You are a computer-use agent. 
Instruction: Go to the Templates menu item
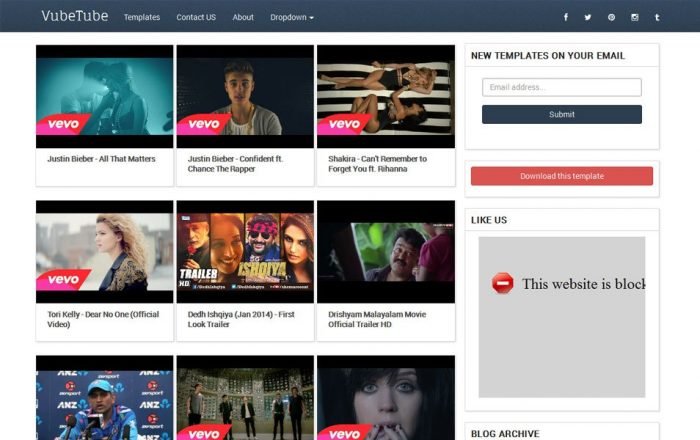[x=142, y=17]
